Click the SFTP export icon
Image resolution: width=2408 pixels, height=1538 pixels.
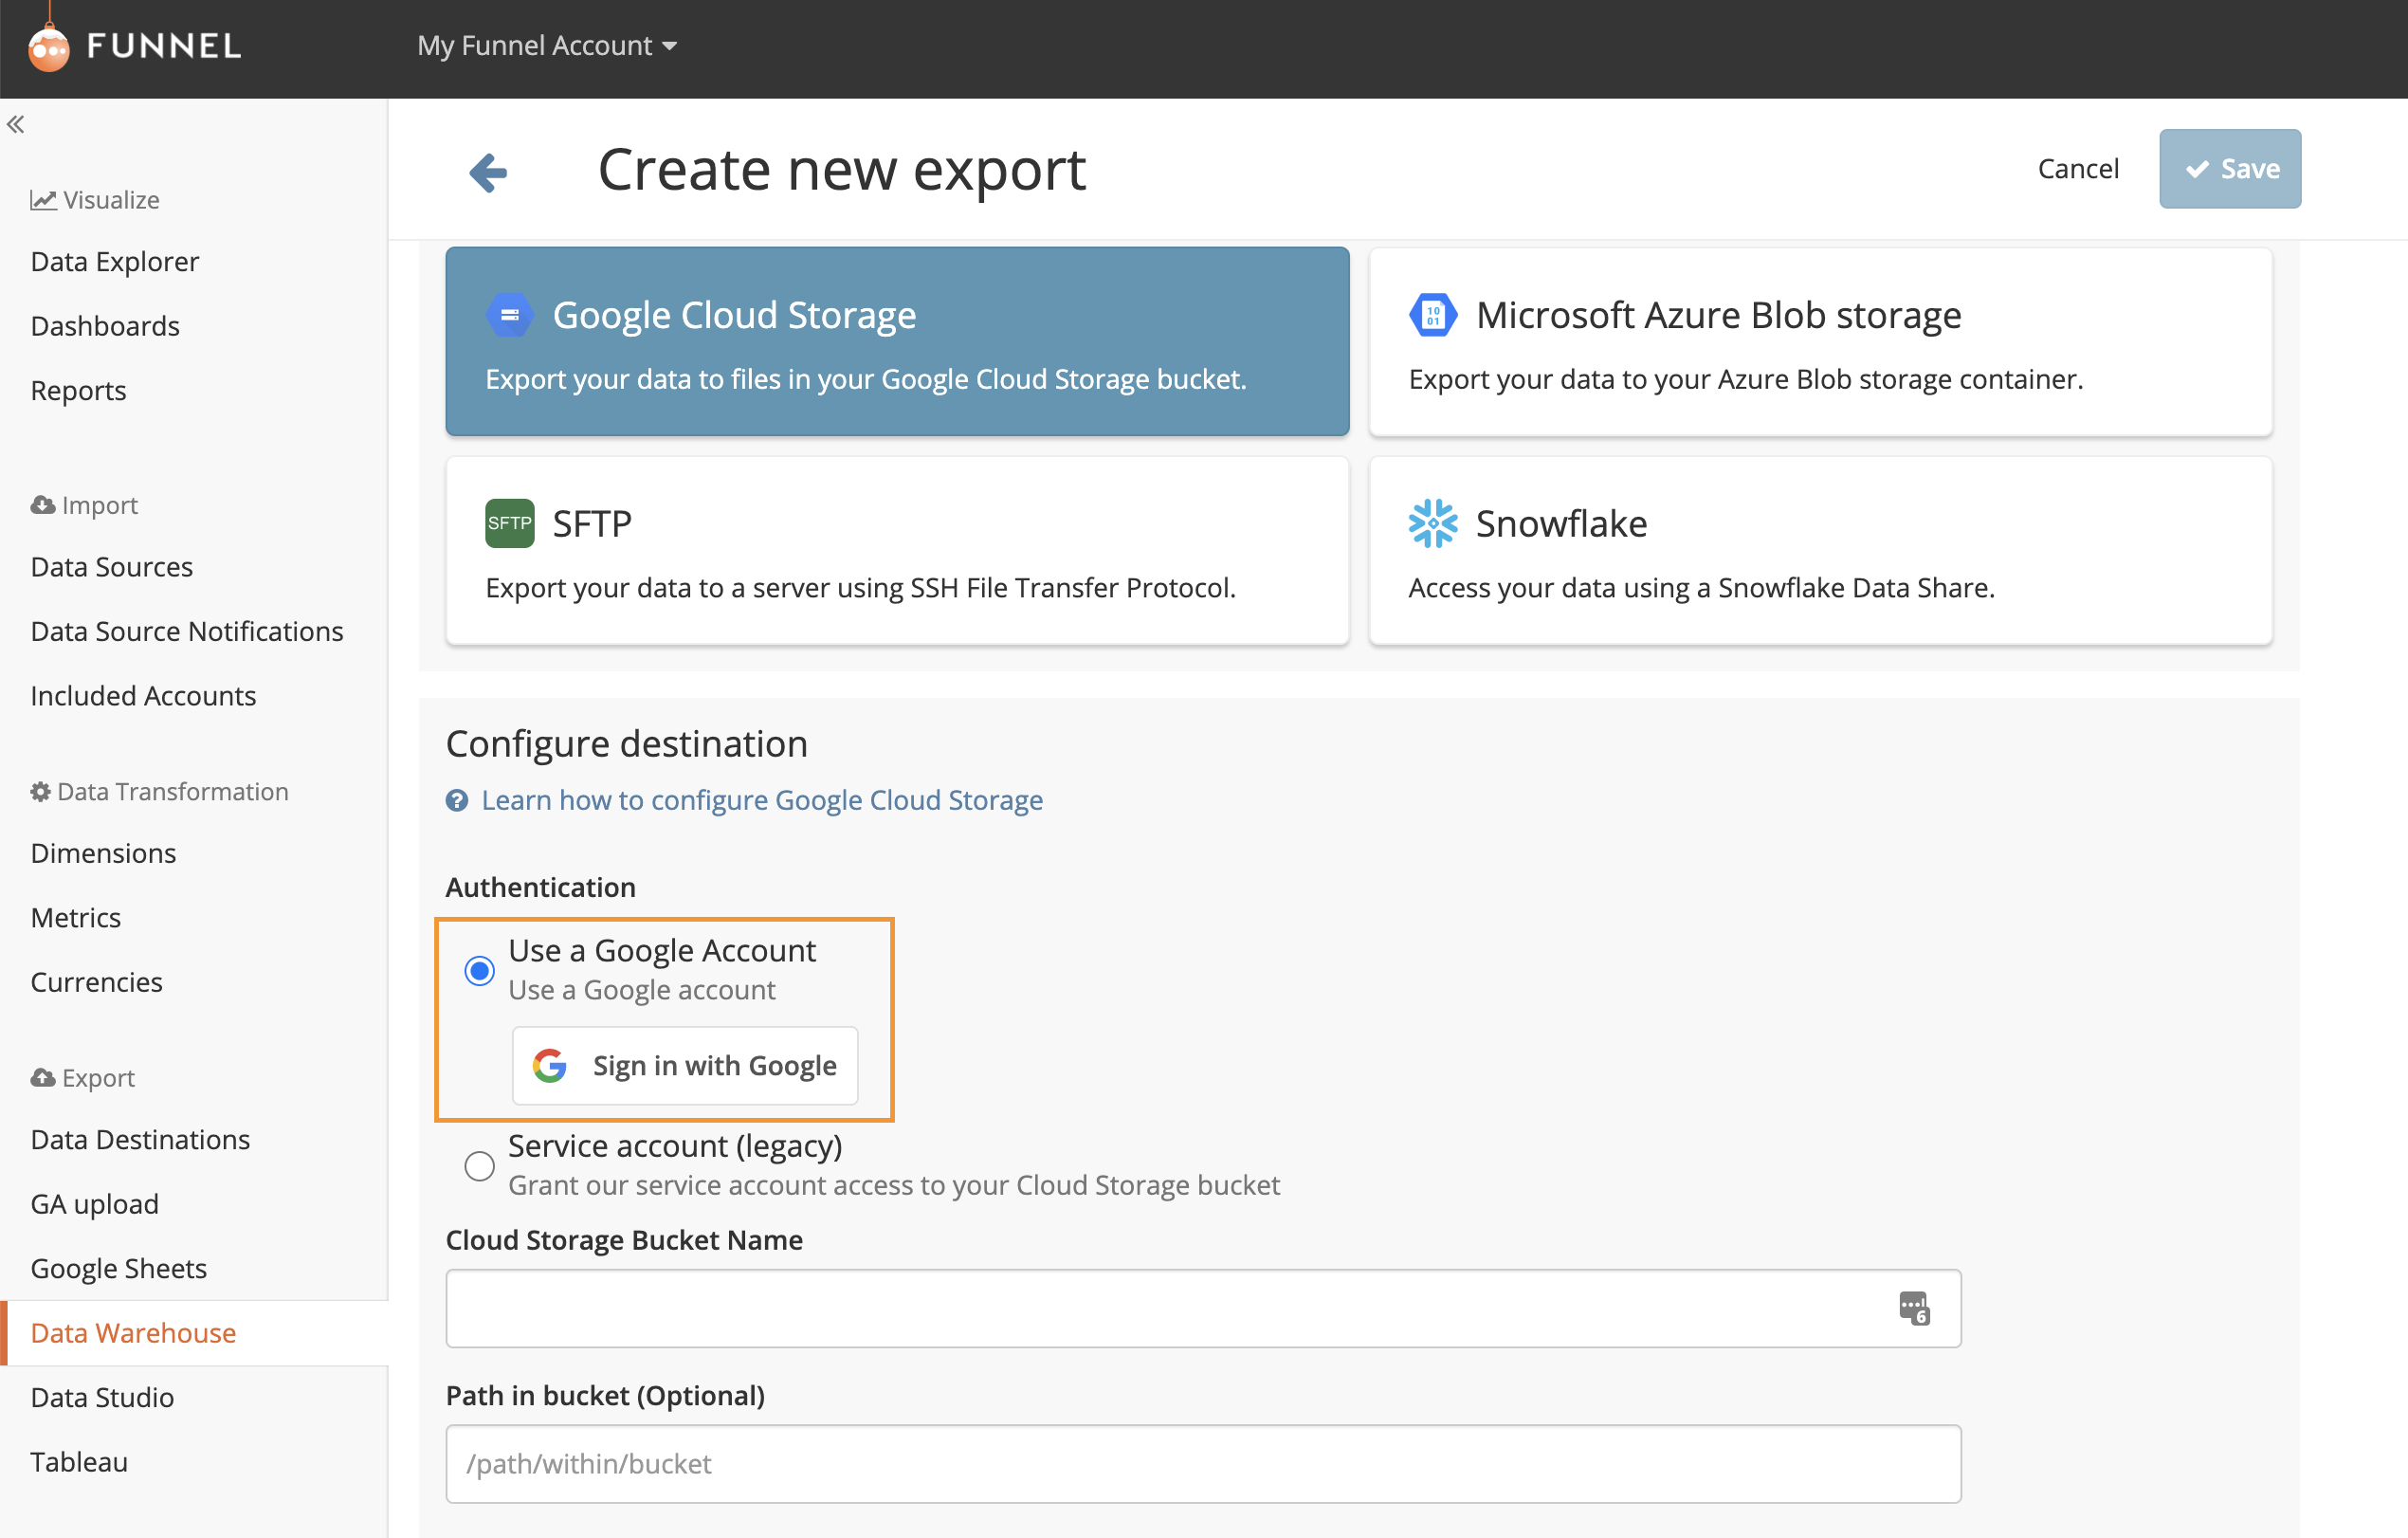[509, 522]
